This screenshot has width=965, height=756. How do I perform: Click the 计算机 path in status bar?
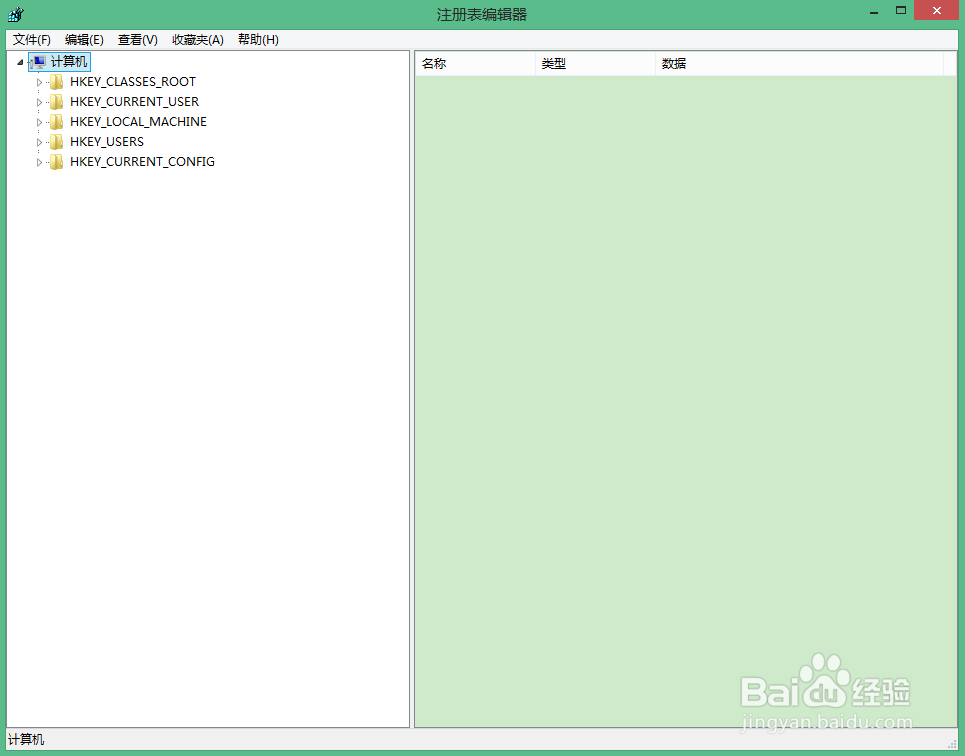click(26, 739)
